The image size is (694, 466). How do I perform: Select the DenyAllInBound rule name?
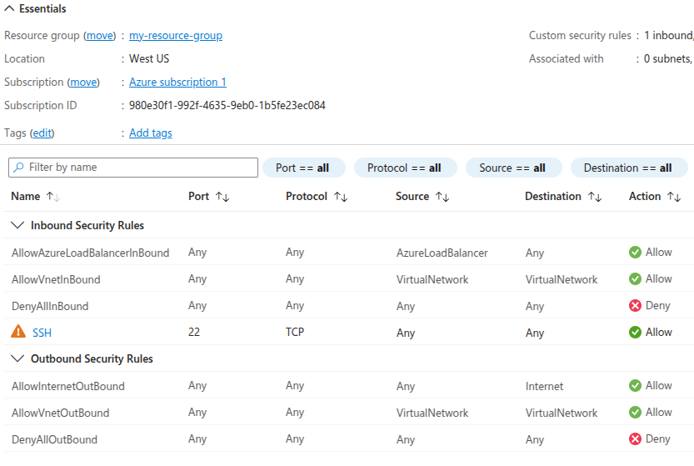(x=50, y=306)
